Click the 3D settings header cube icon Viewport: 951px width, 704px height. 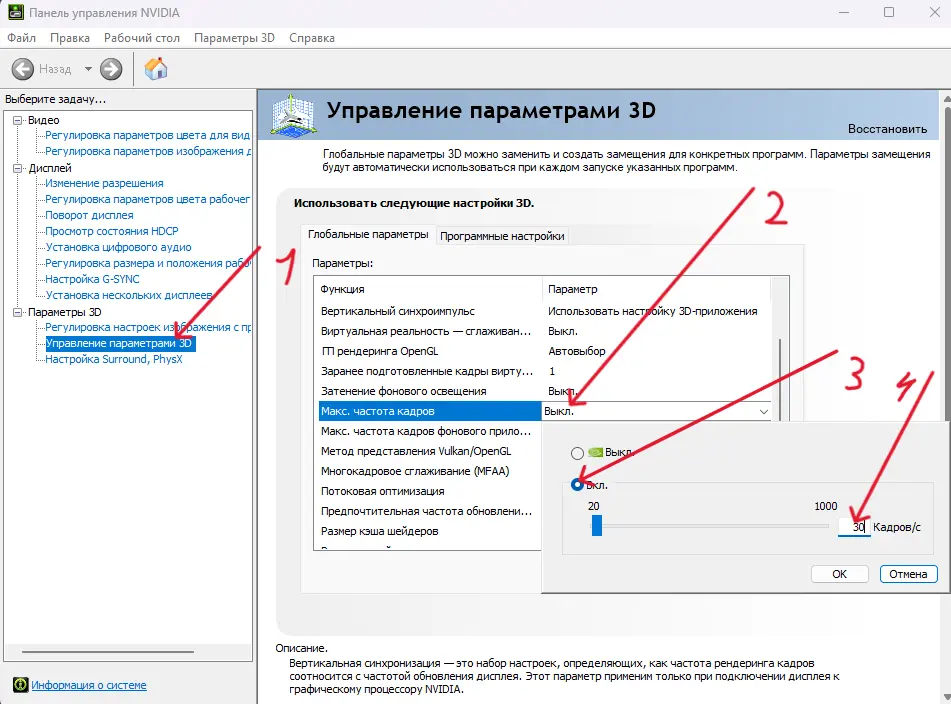294,114
